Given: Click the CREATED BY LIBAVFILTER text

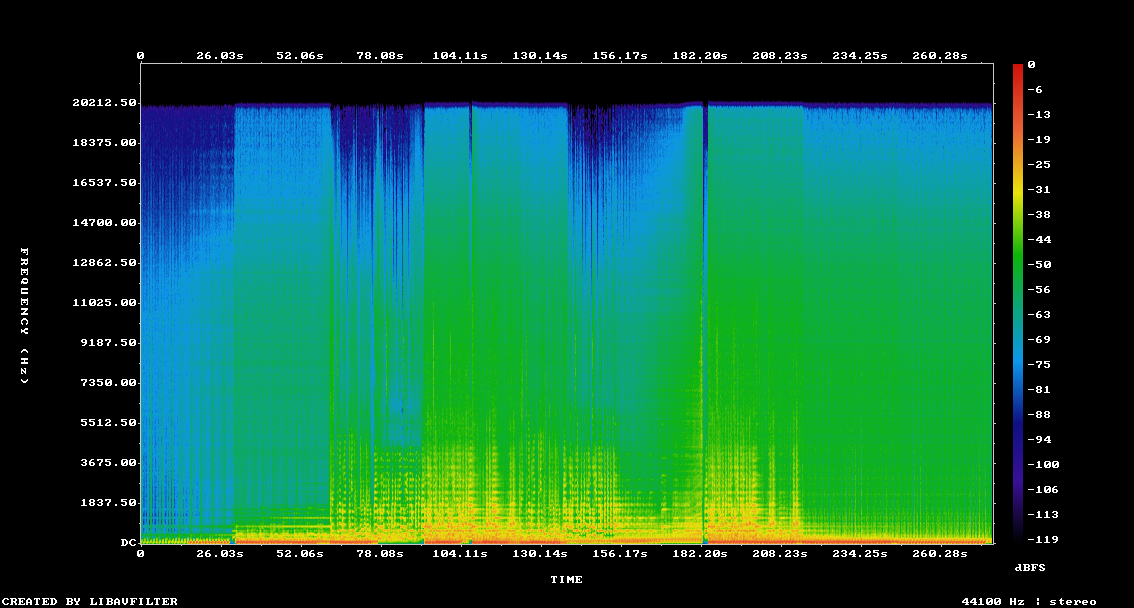Looking at the screenshot, I should (91, 601).
